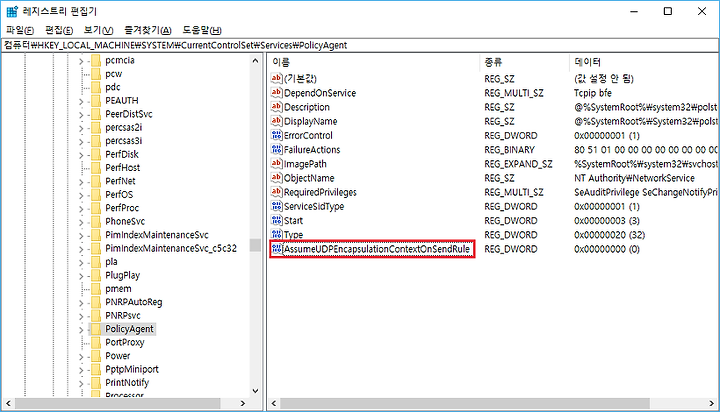Viewport: 720px width, 412px height.
Task: Expand the PeerDistSvc key
Action: (81, 114)
